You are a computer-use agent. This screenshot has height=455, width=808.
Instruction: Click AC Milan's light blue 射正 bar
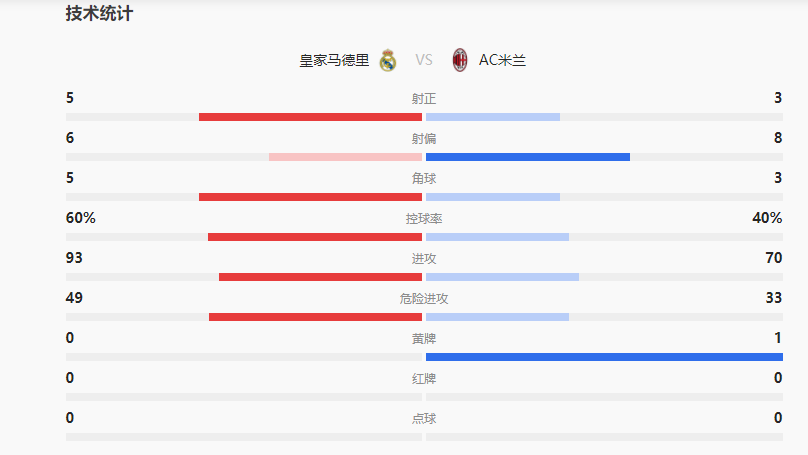[493, 117]
